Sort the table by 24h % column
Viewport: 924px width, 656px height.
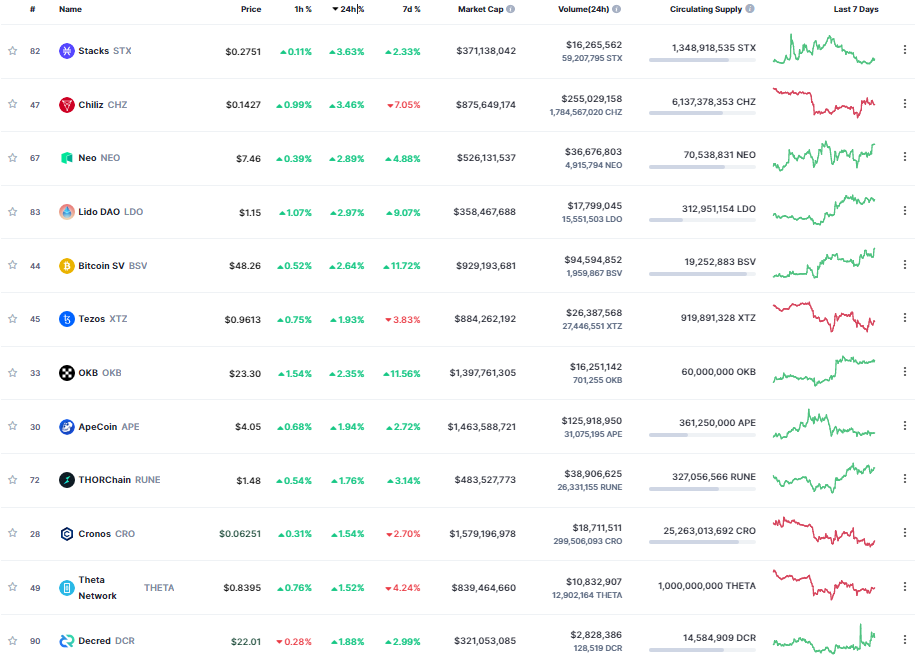click(x=348, y=9)
